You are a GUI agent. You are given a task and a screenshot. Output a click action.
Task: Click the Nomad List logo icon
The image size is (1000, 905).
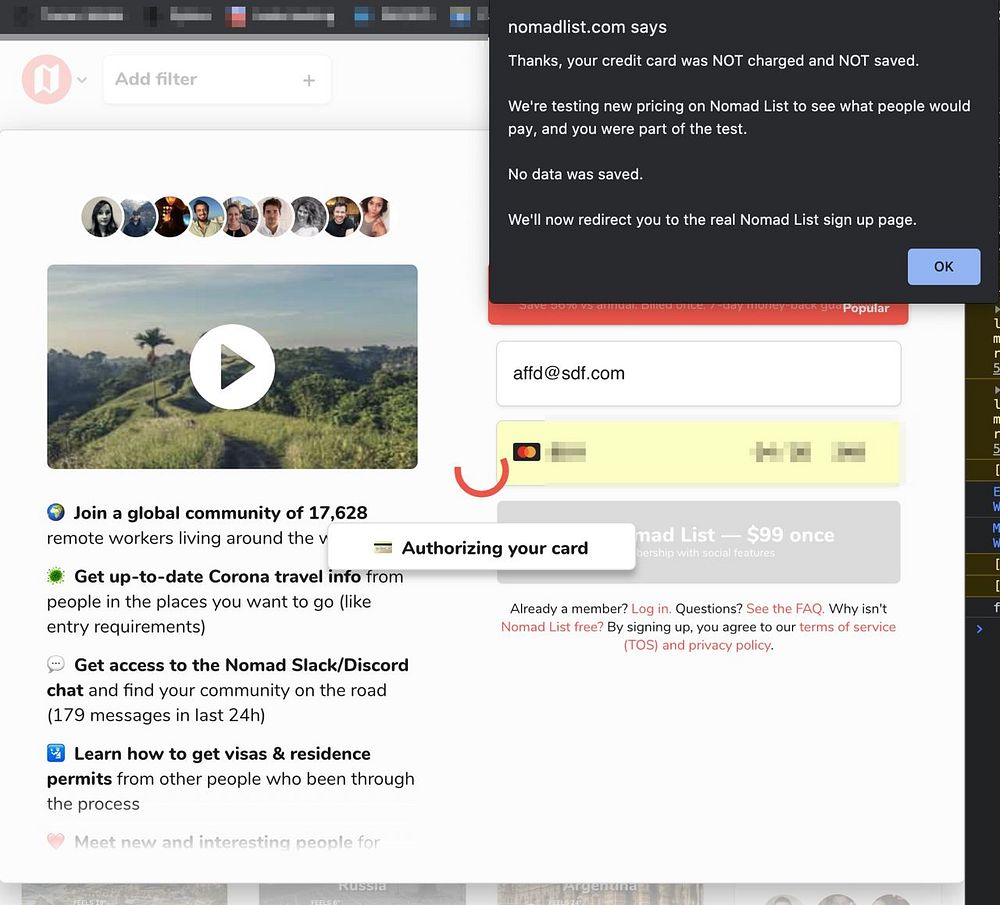[47, 79]
